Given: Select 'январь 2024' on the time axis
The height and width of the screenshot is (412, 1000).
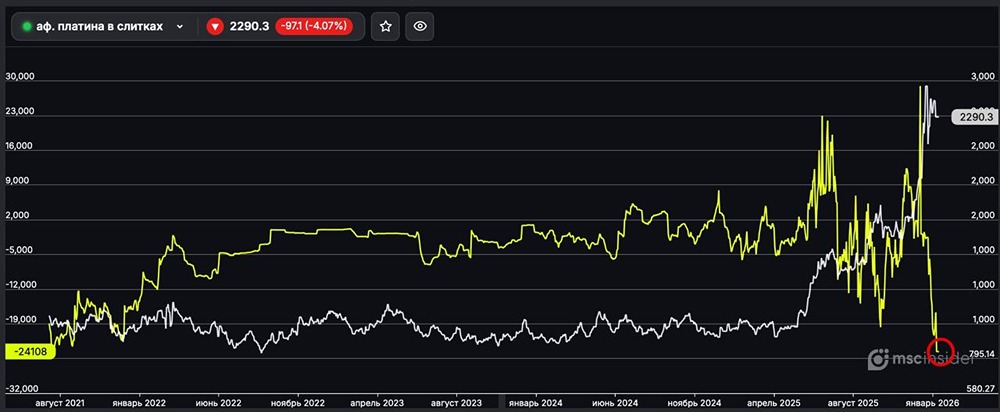Looking at the screenshot, I should pos(535,402).
